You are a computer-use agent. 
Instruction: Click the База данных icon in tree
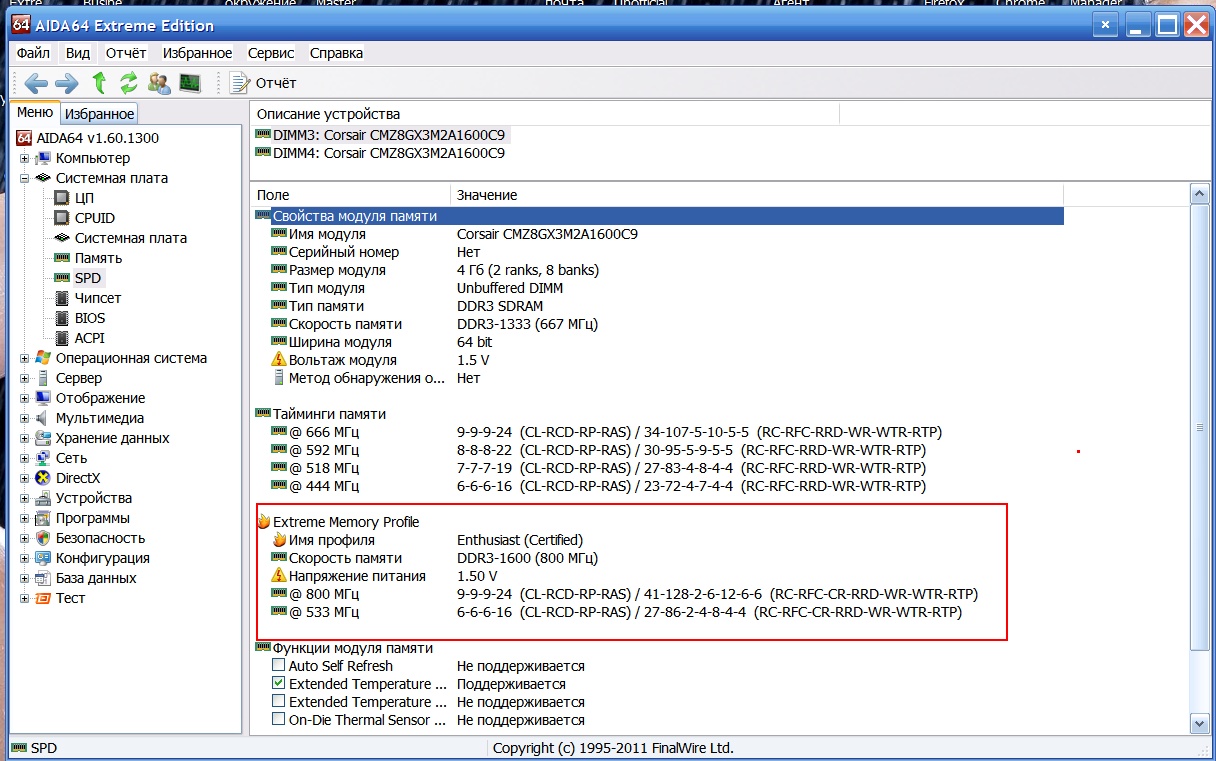coord(43,578)
